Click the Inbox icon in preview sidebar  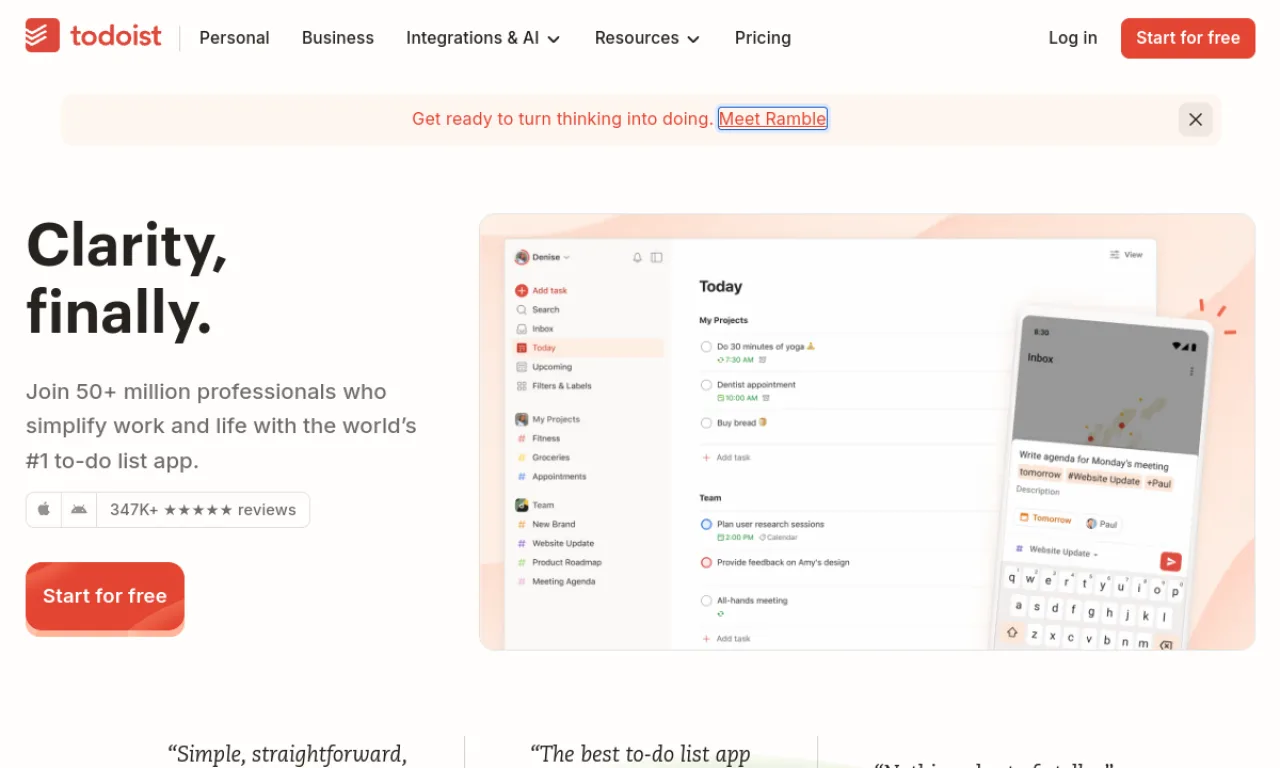coord(521,329)
